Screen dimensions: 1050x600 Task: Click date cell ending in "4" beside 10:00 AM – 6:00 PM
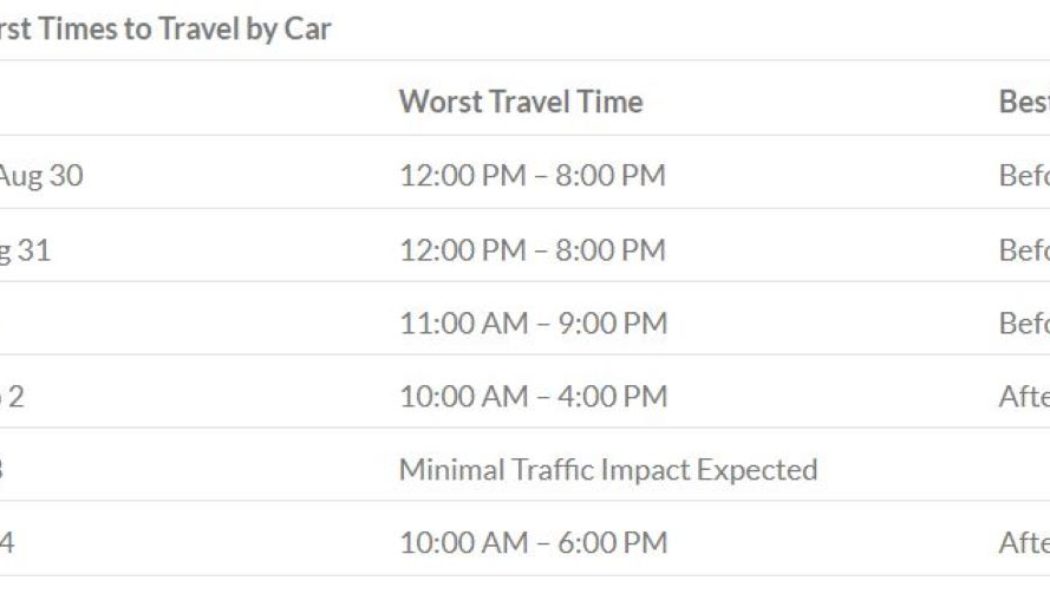(x=8, y=542)
